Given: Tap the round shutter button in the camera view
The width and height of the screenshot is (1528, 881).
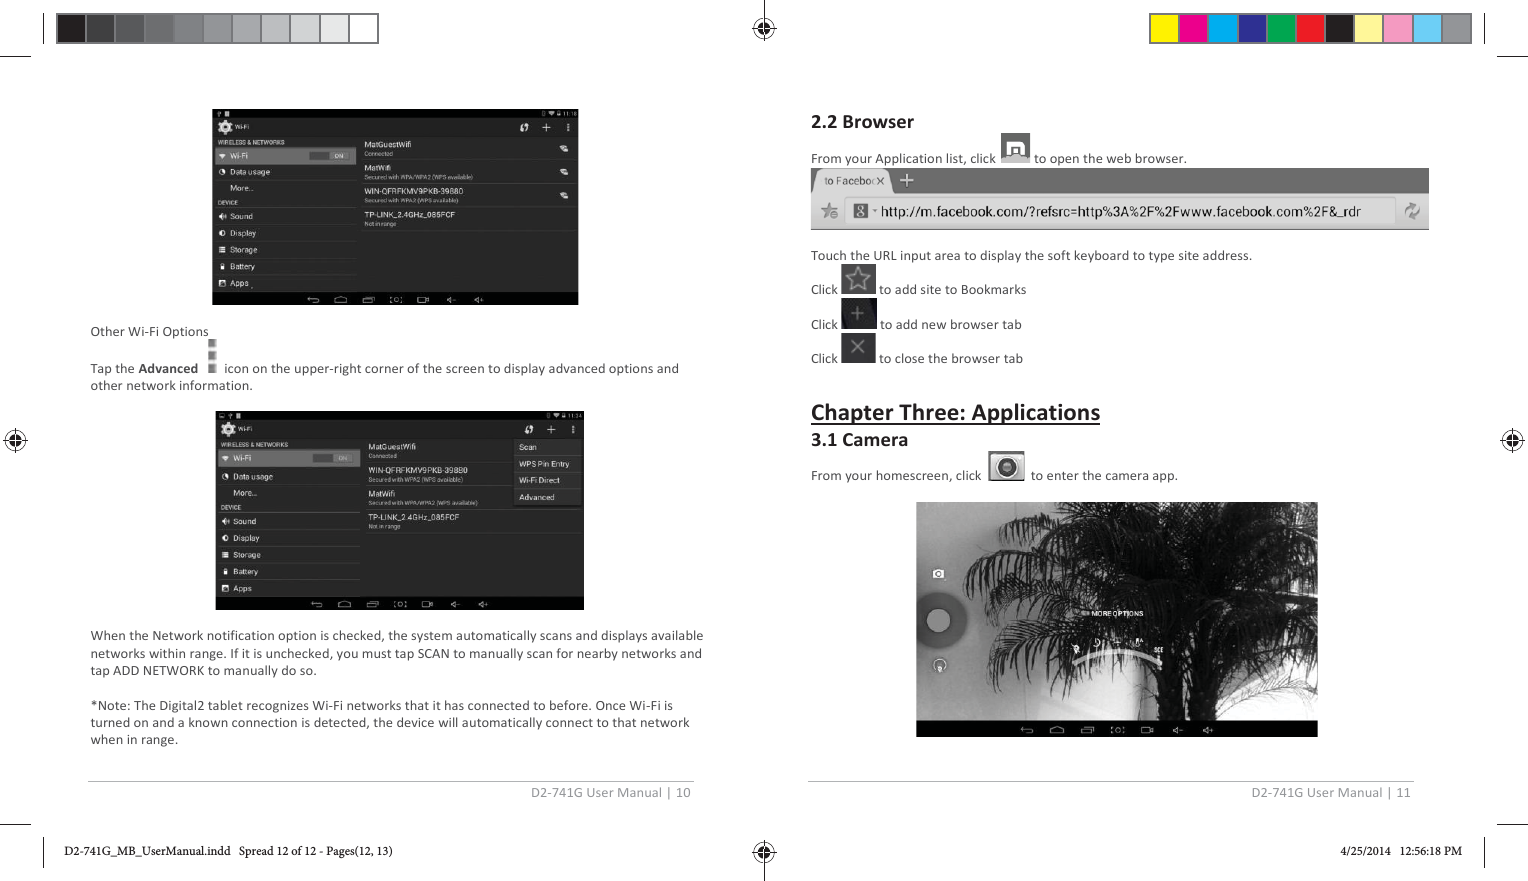Looking at the screenshot, I should 938,620.
